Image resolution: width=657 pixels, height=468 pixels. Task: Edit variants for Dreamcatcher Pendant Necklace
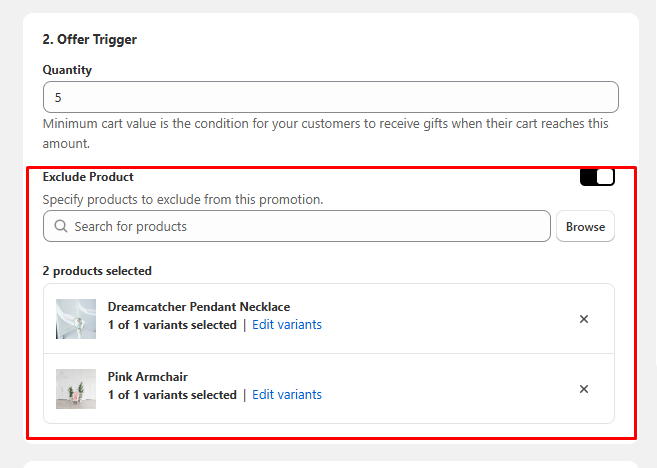tap(287, 325)
